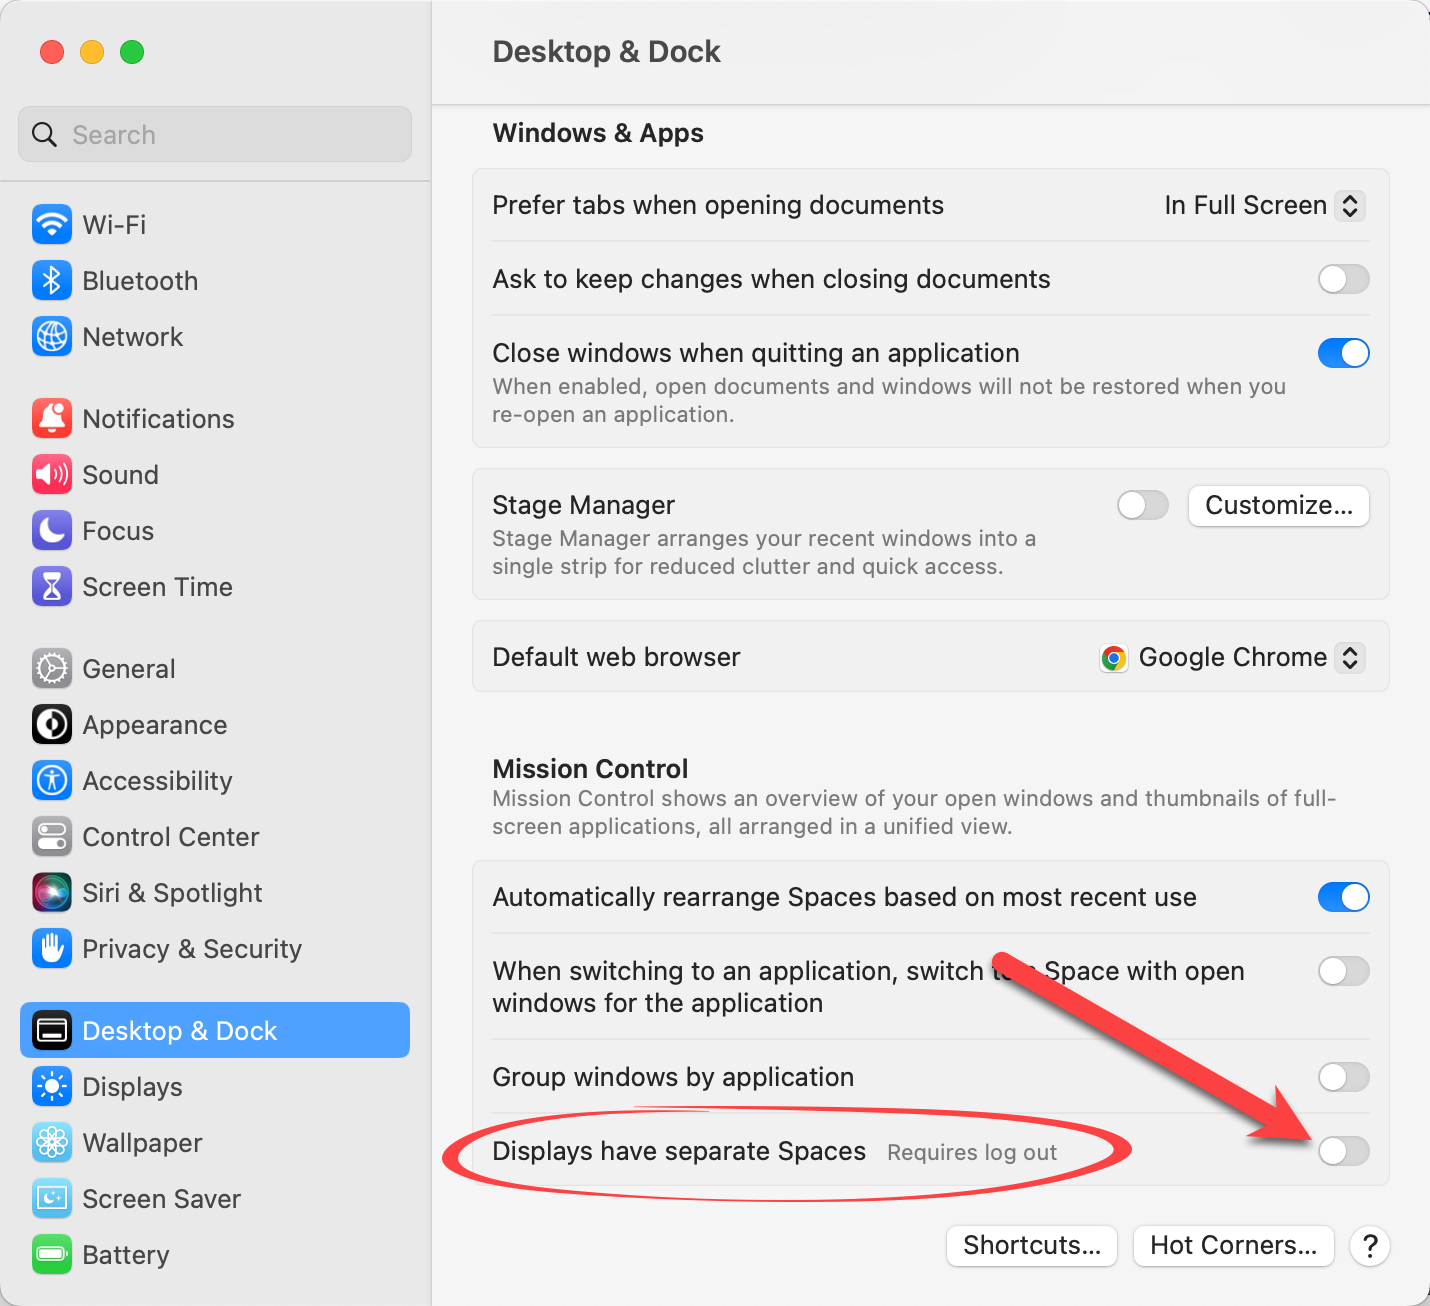Viewport: 1430px width, 1306px height.
Task: Select the Siri & Spotlight icon
Action: 52,893
